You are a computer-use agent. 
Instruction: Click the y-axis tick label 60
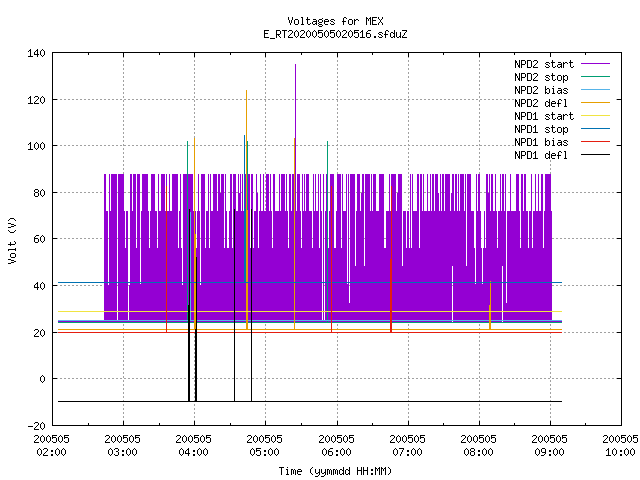coord(39,239)
